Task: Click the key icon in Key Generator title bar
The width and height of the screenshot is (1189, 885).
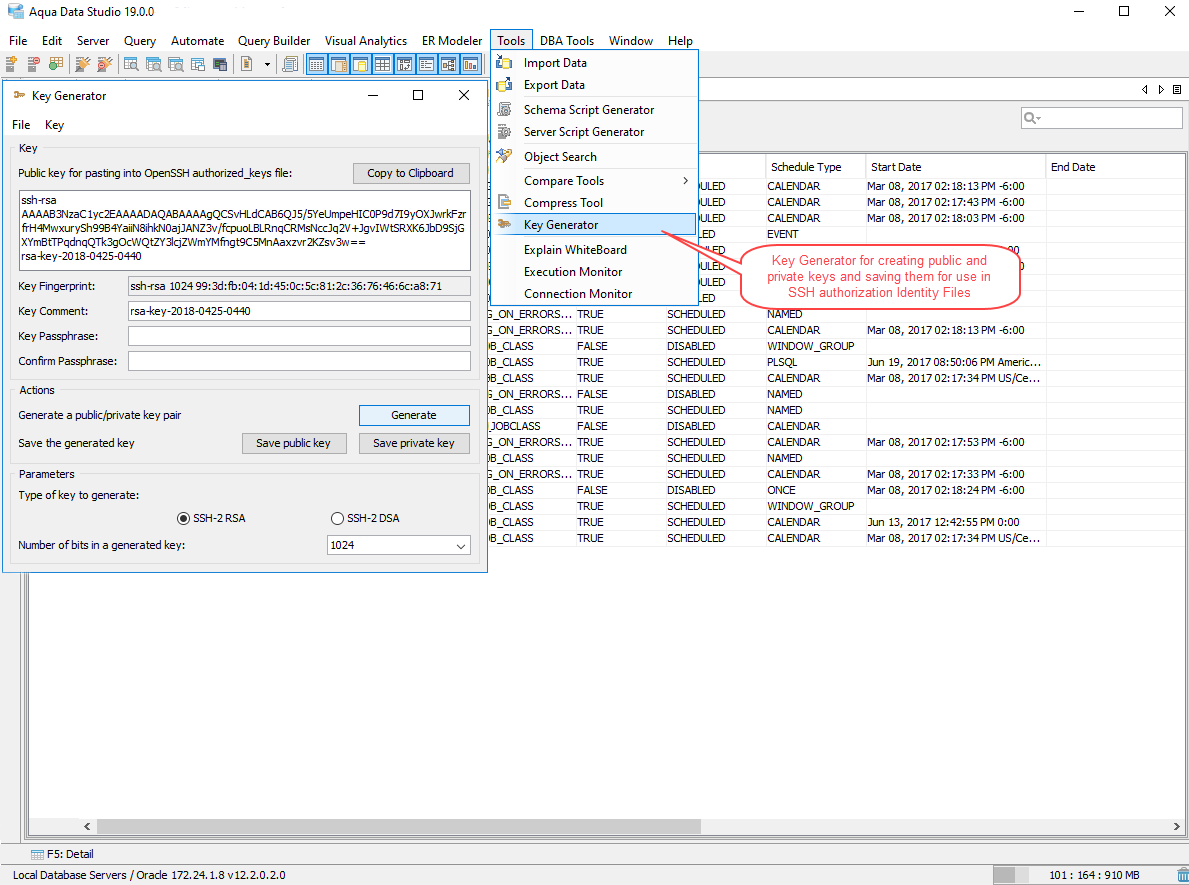Action: coord(19,96)
